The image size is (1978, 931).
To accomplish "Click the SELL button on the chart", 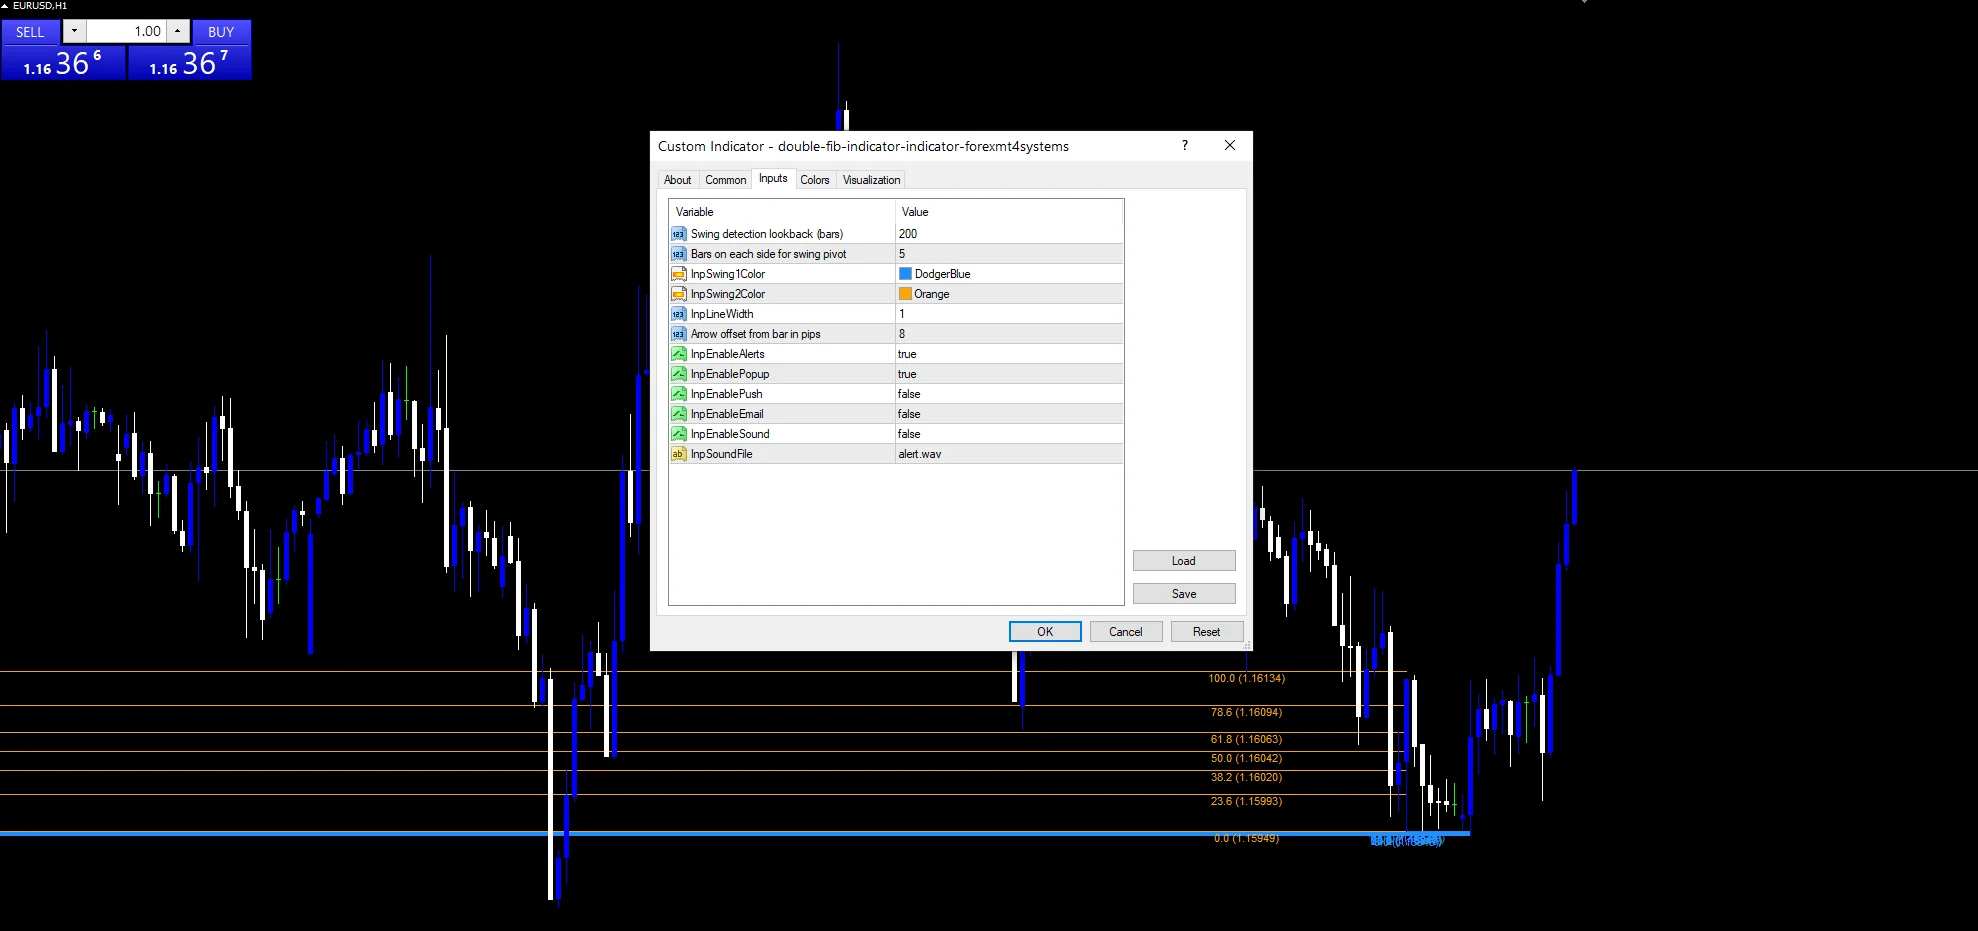I will [30, 32].
